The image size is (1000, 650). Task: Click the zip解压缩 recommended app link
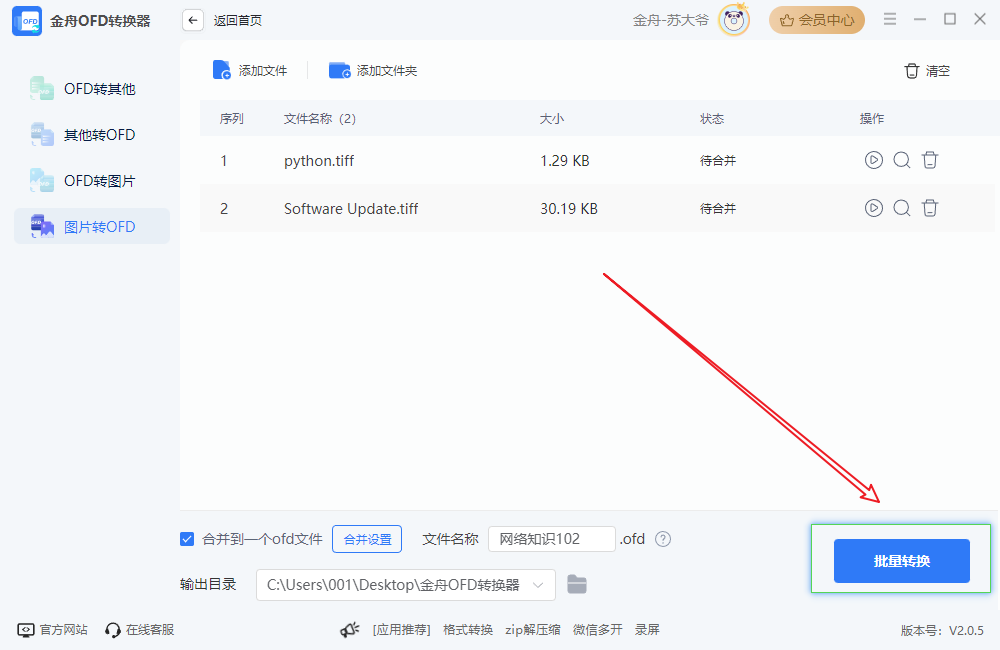coord(533,630)
